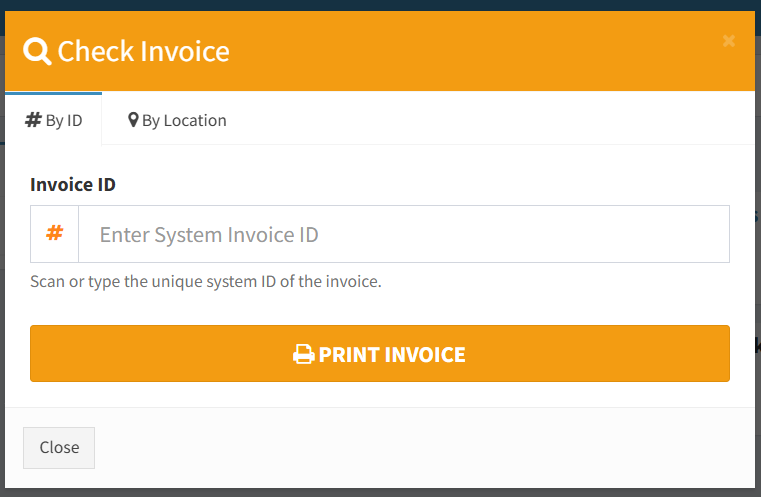Viewport: 761px width, 497px height.
Task: Focus the Enter System Invoice ID field
Action: pos(404,234)
